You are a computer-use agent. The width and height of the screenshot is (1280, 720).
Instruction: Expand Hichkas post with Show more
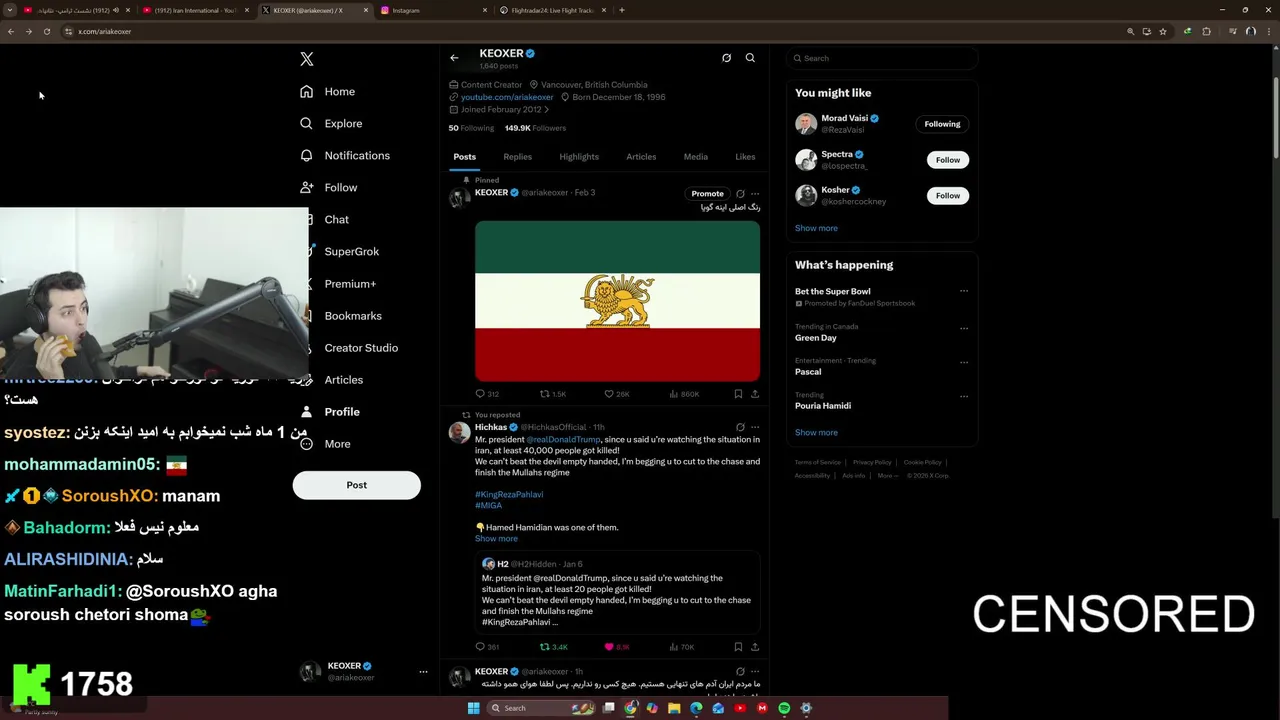coord(496,539)
